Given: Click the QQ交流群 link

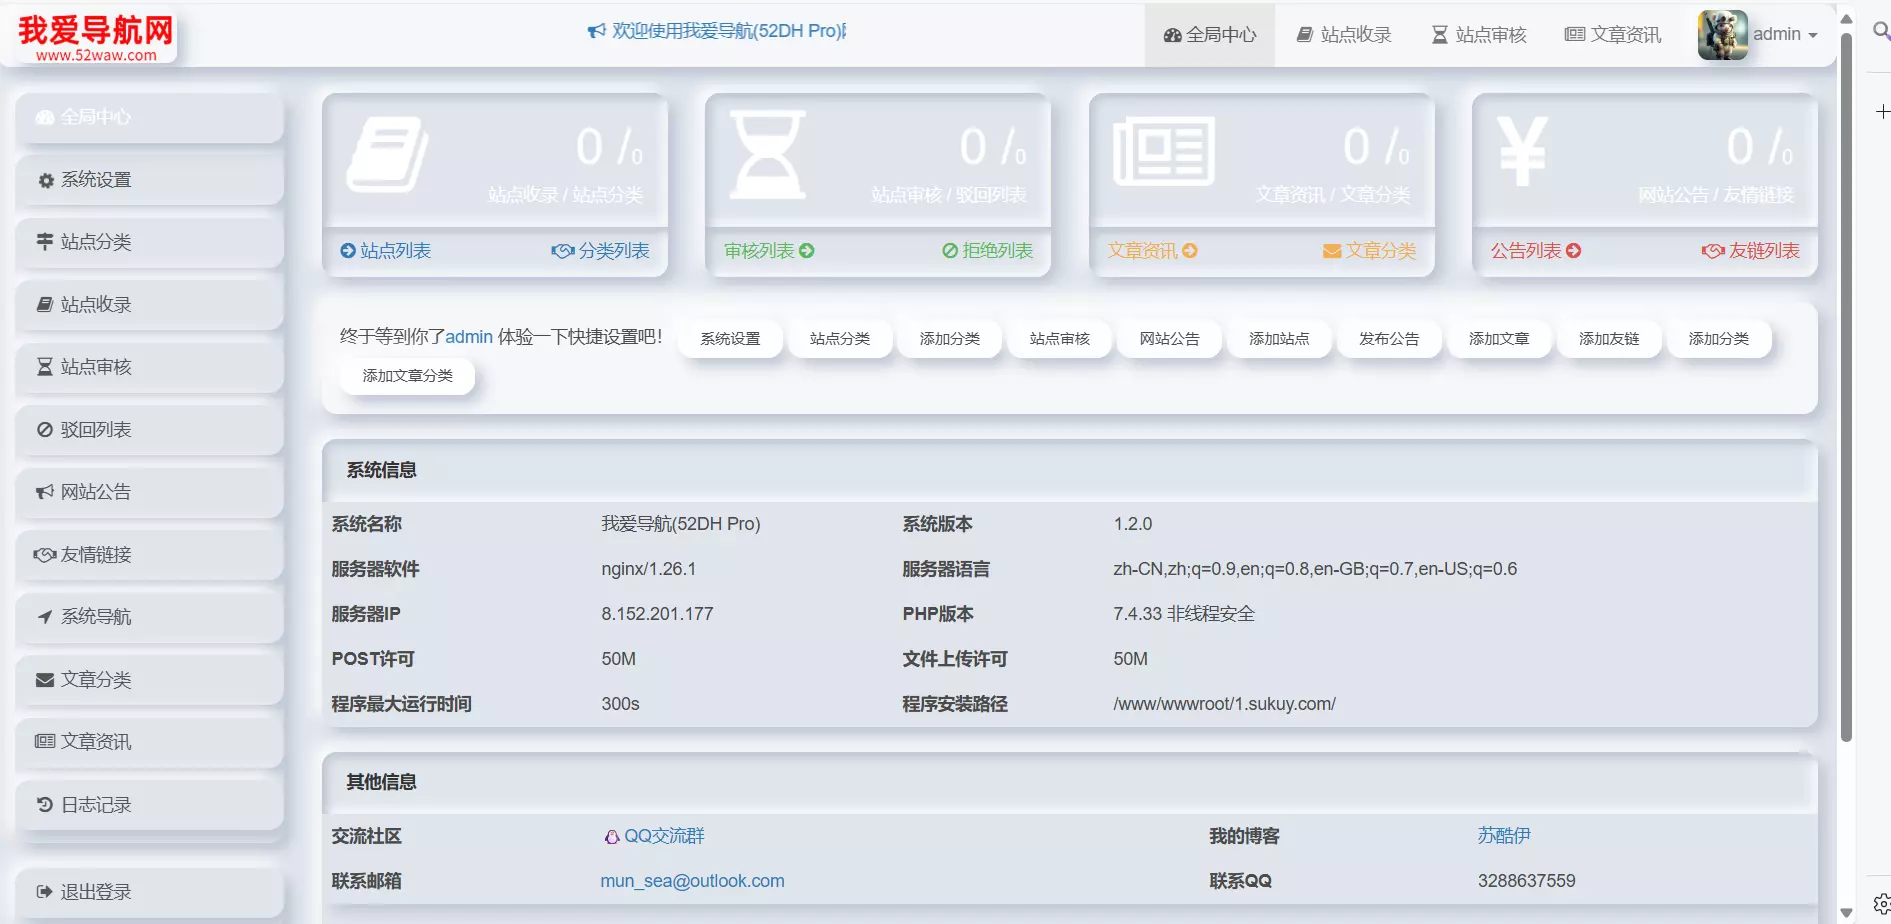Looking at the screenshot, I should pos(664,836).
